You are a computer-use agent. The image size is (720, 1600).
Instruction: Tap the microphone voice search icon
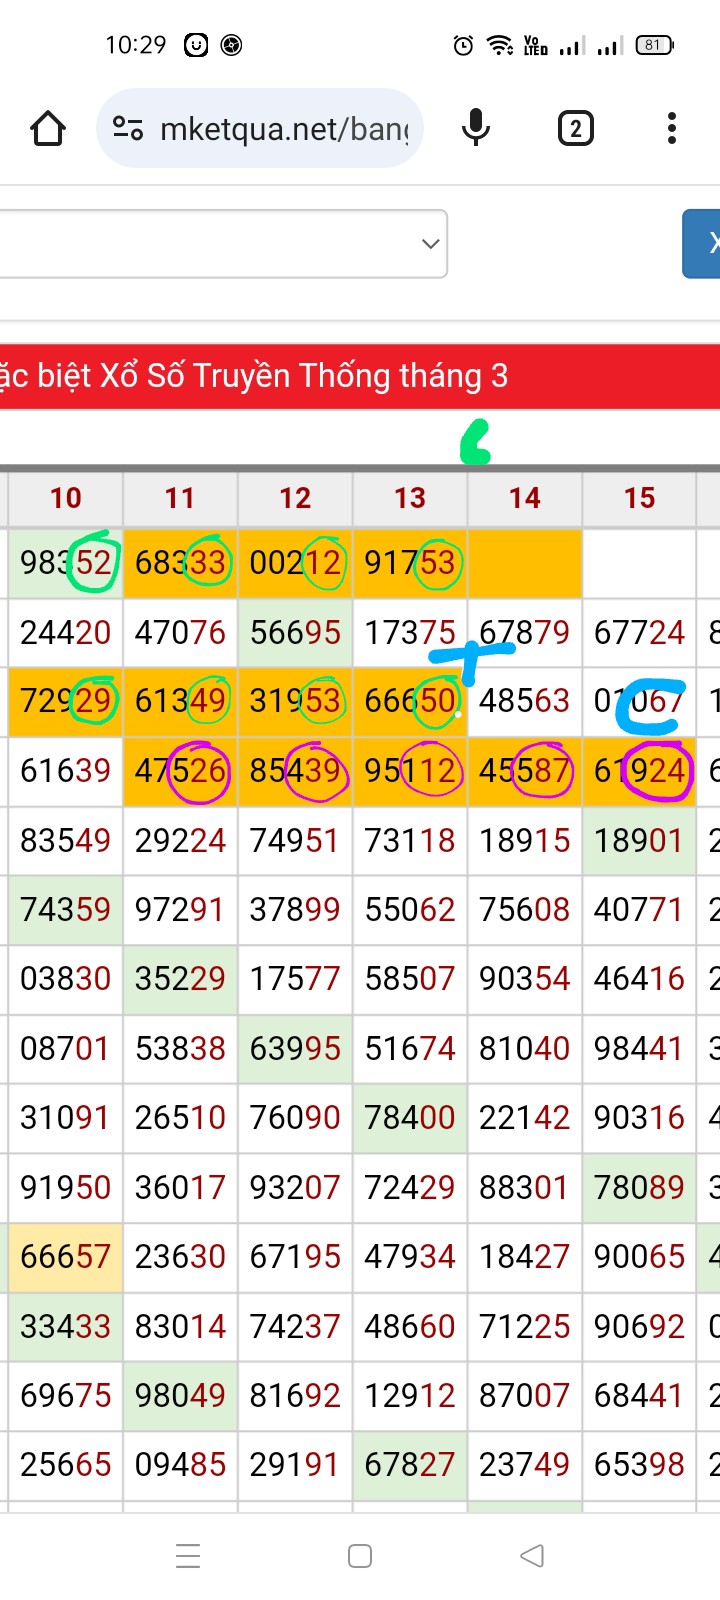tap(476, 129)
